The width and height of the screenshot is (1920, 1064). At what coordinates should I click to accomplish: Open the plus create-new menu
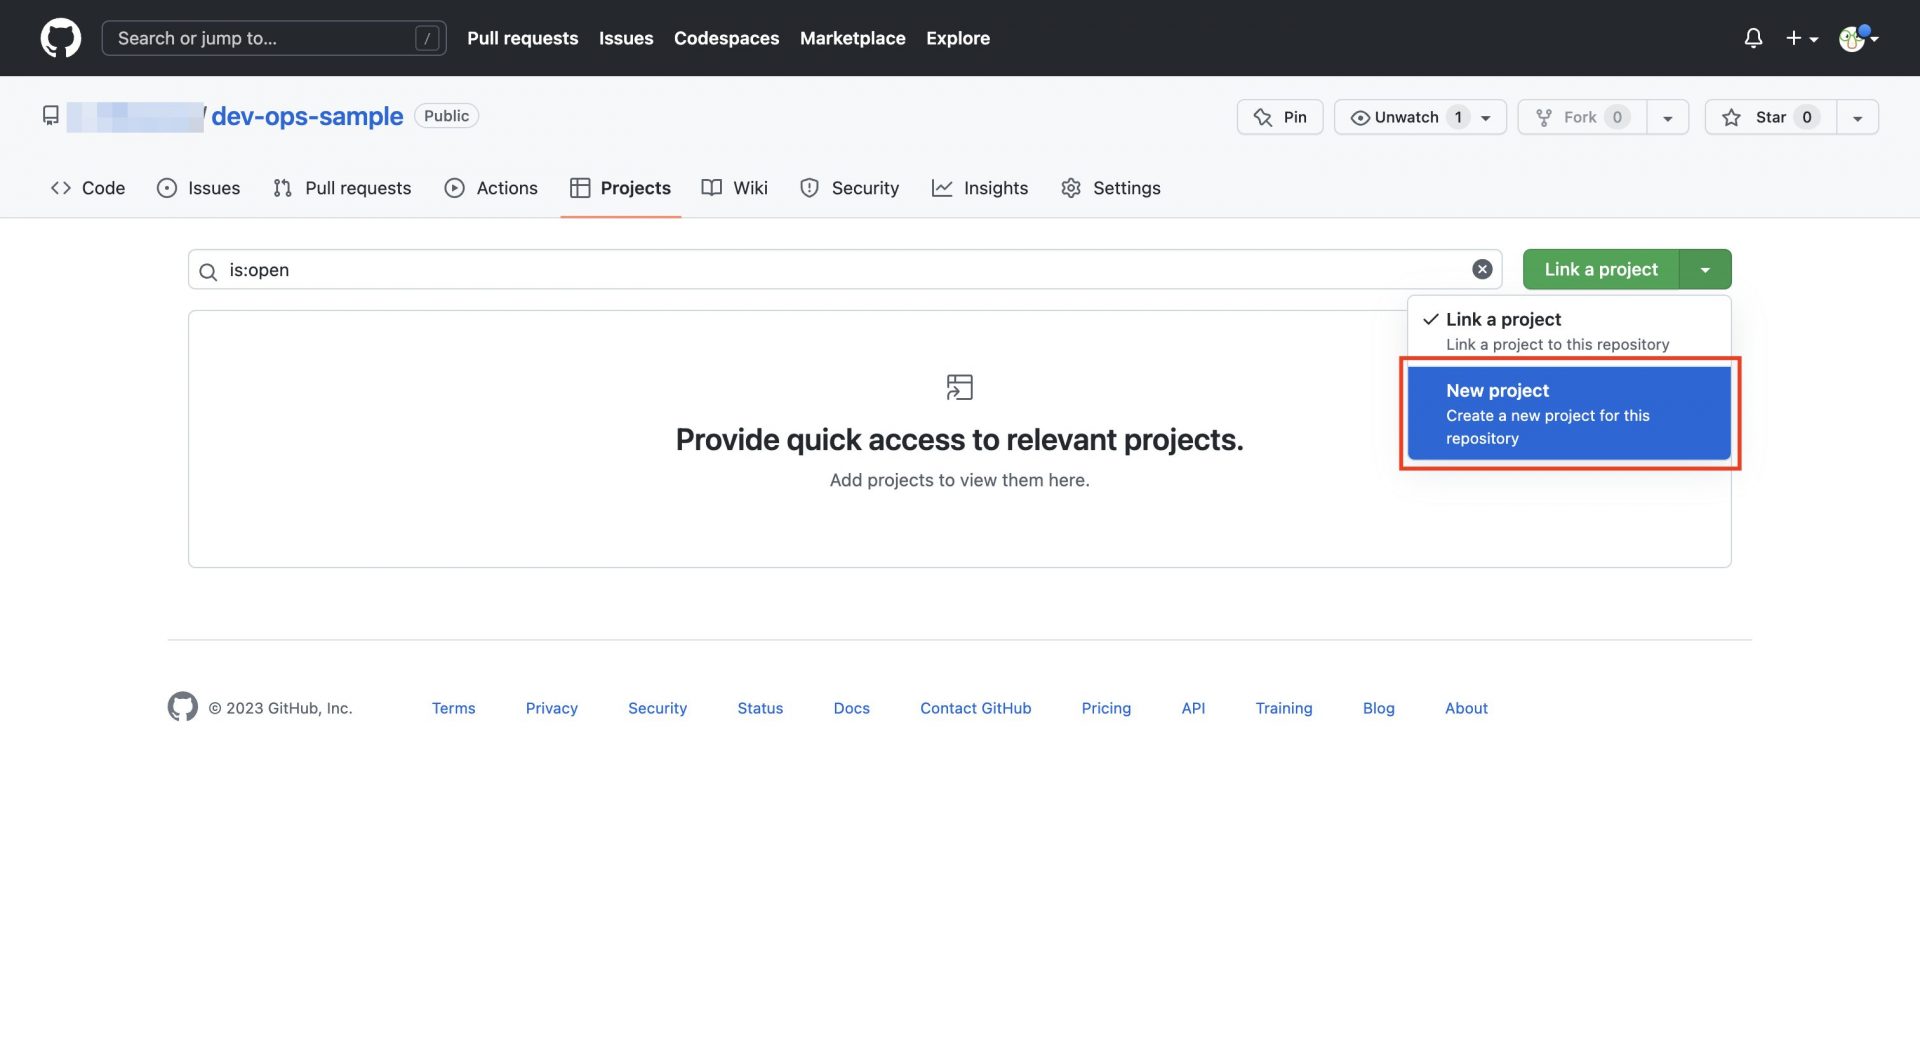coord(1801,38)
